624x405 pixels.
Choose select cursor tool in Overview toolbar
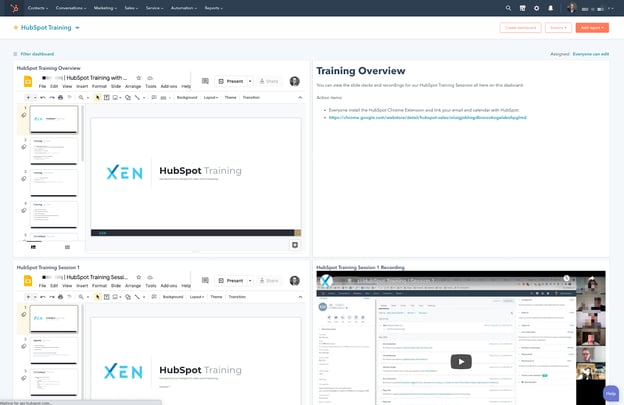(x=98, y=97)
